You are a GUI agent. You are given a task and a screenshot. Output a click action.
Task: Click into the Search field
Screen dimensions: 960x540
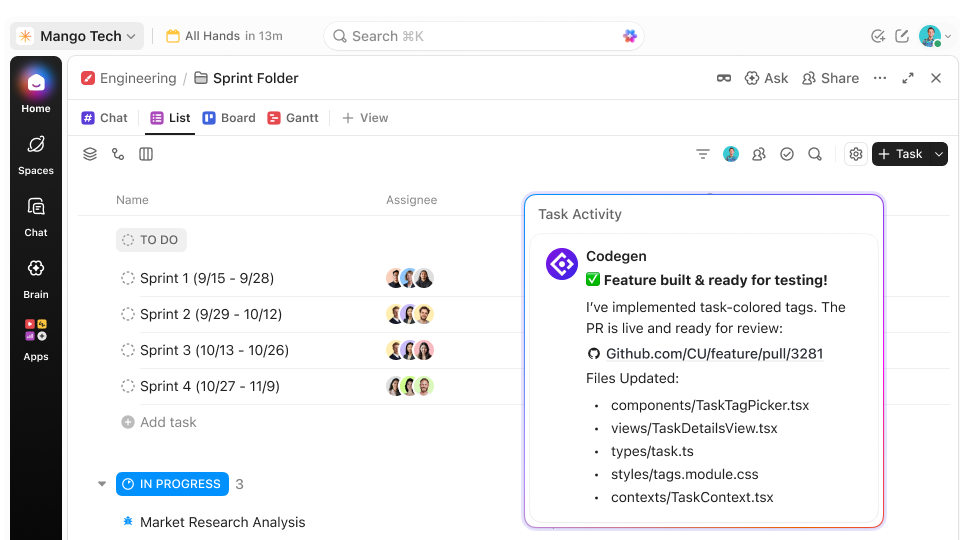point(484,36)
